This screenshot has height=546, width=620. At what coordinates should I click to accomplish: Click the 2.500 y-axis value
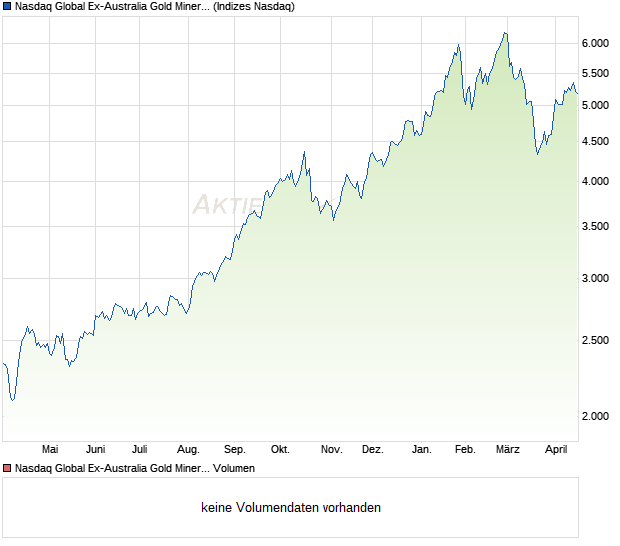pyautogui.click(x=595, y=340)
